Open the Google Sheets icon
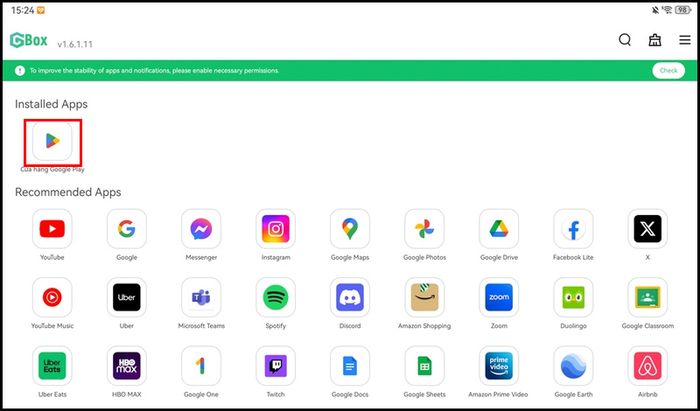The image size is (700, 411). [425, 366]
